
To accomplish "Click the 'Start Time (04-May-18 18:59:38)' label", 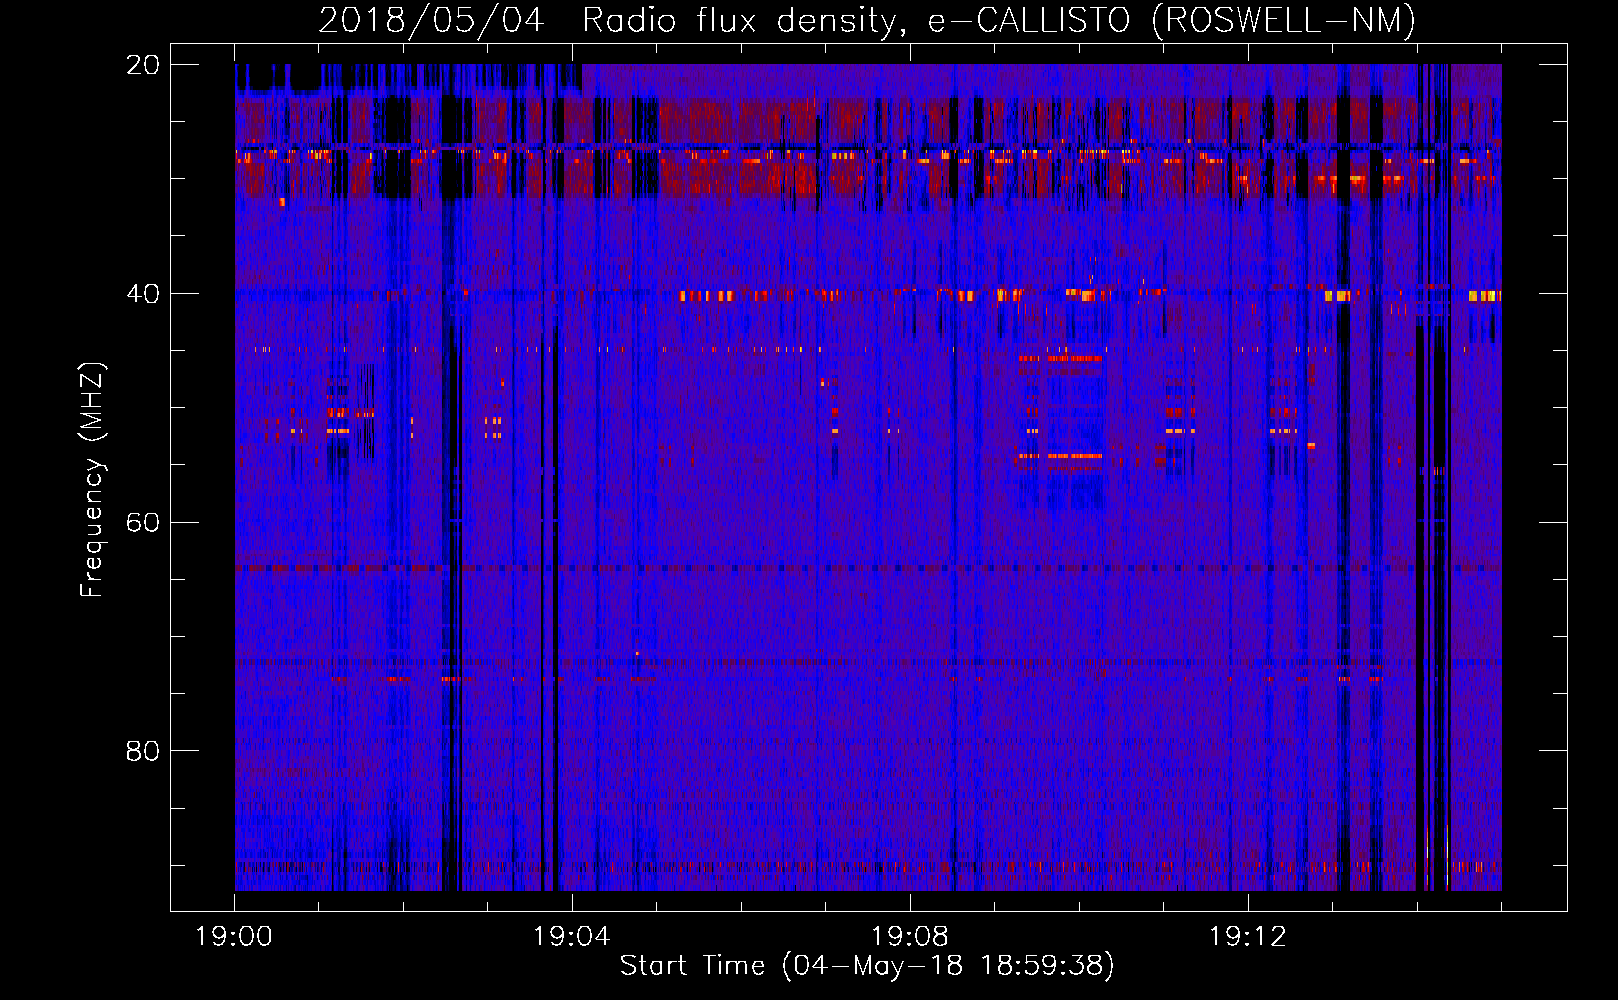I will 867,966.
